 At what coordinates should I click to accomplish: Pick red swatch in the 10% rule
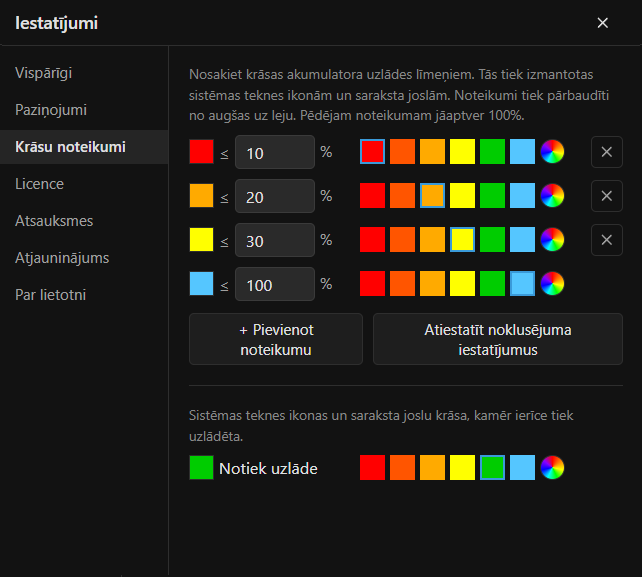pos(373,152)
